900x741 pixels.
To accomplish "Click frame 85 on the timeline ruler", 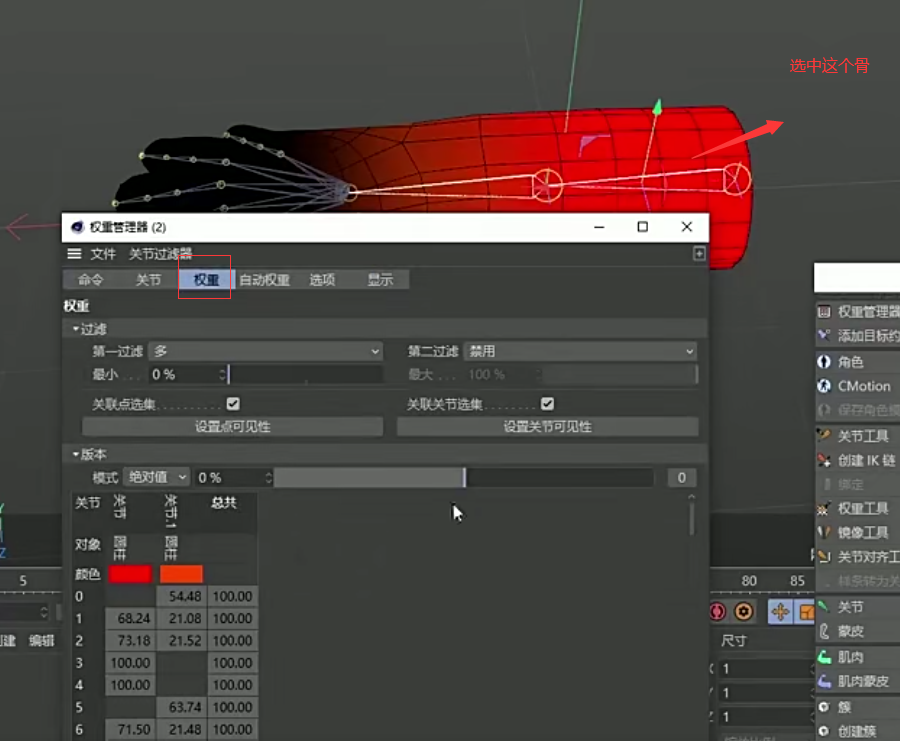I will click(797, 581).
